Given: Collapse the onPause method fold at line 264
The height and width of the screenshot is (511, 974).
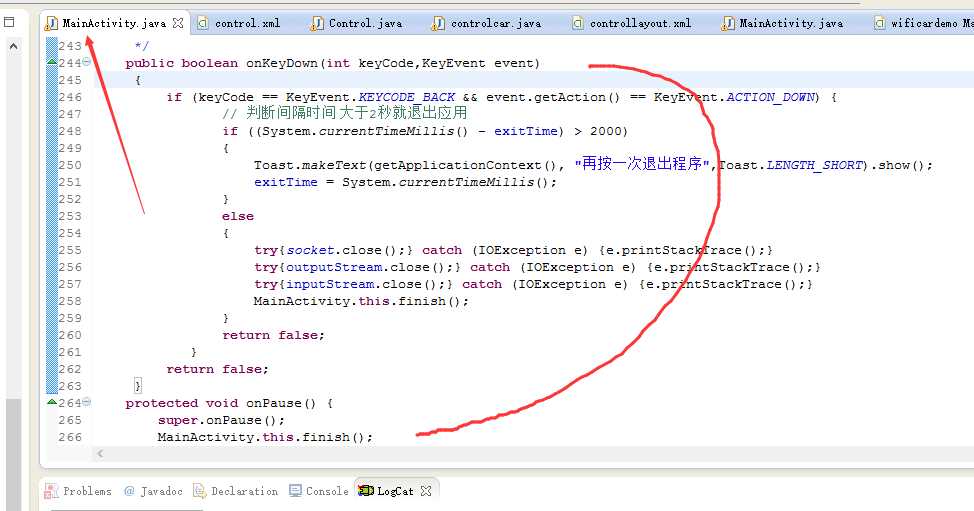Looking at the screenshot, I should point(86,402).
